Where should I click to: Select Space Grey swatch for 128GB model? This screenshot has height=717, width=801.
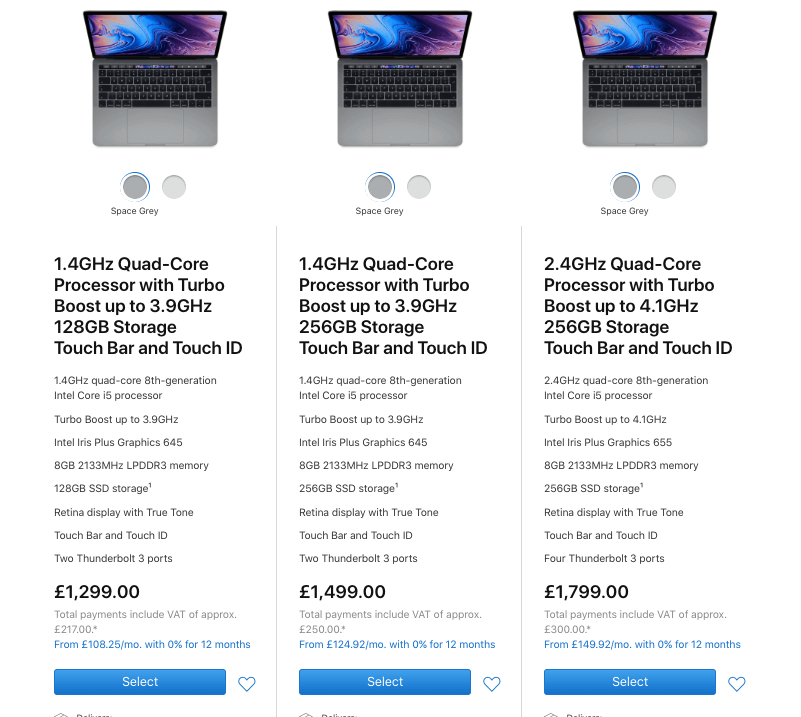[x=135, y=187]
